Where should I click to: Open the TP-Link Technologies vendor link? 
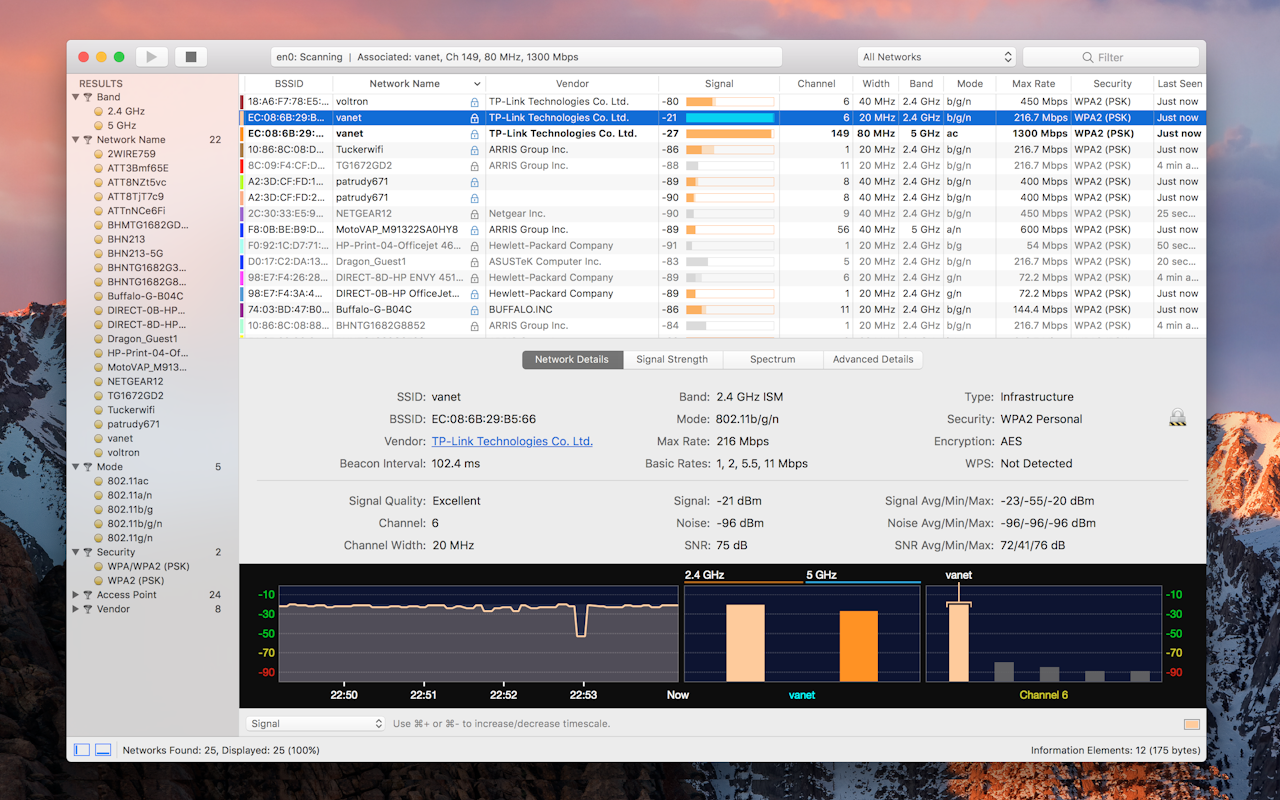coord(512,441)
